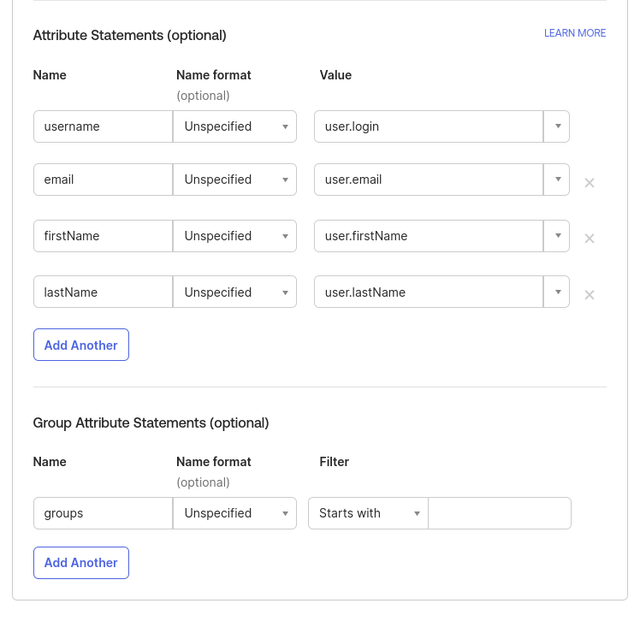Expand value options arrow for user.firstName
640x620 pixels.
(x=557, y=236)
